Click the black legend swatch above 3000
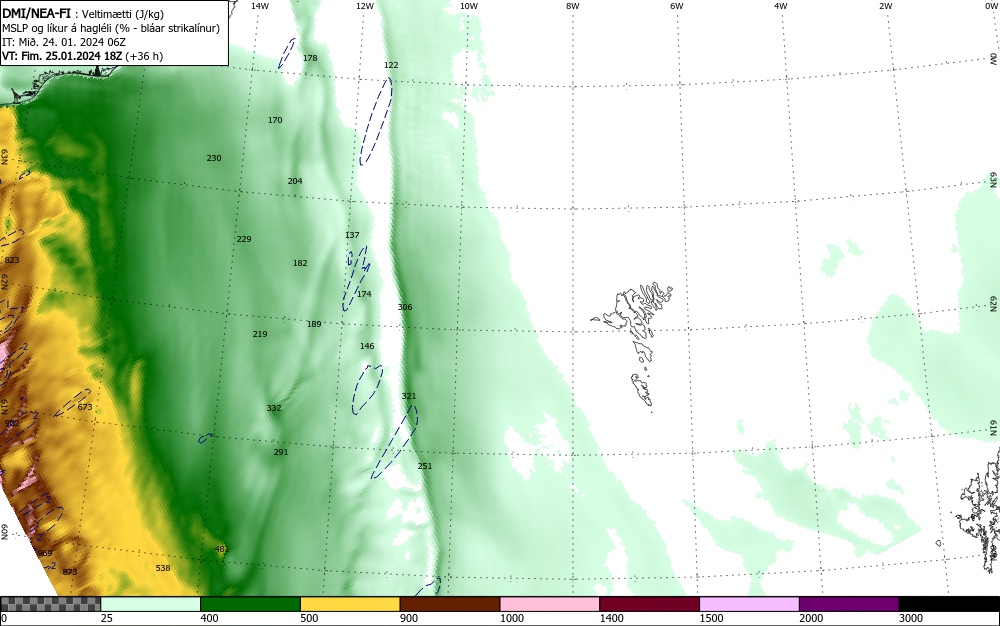1000x626 pixels. [x=949, y=604]
